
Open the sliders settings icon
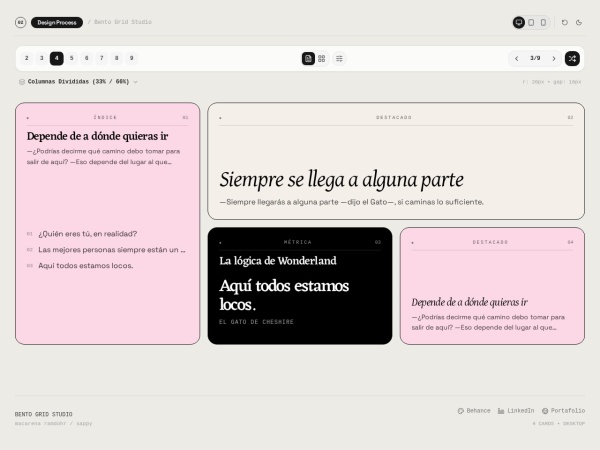[339, 59]
